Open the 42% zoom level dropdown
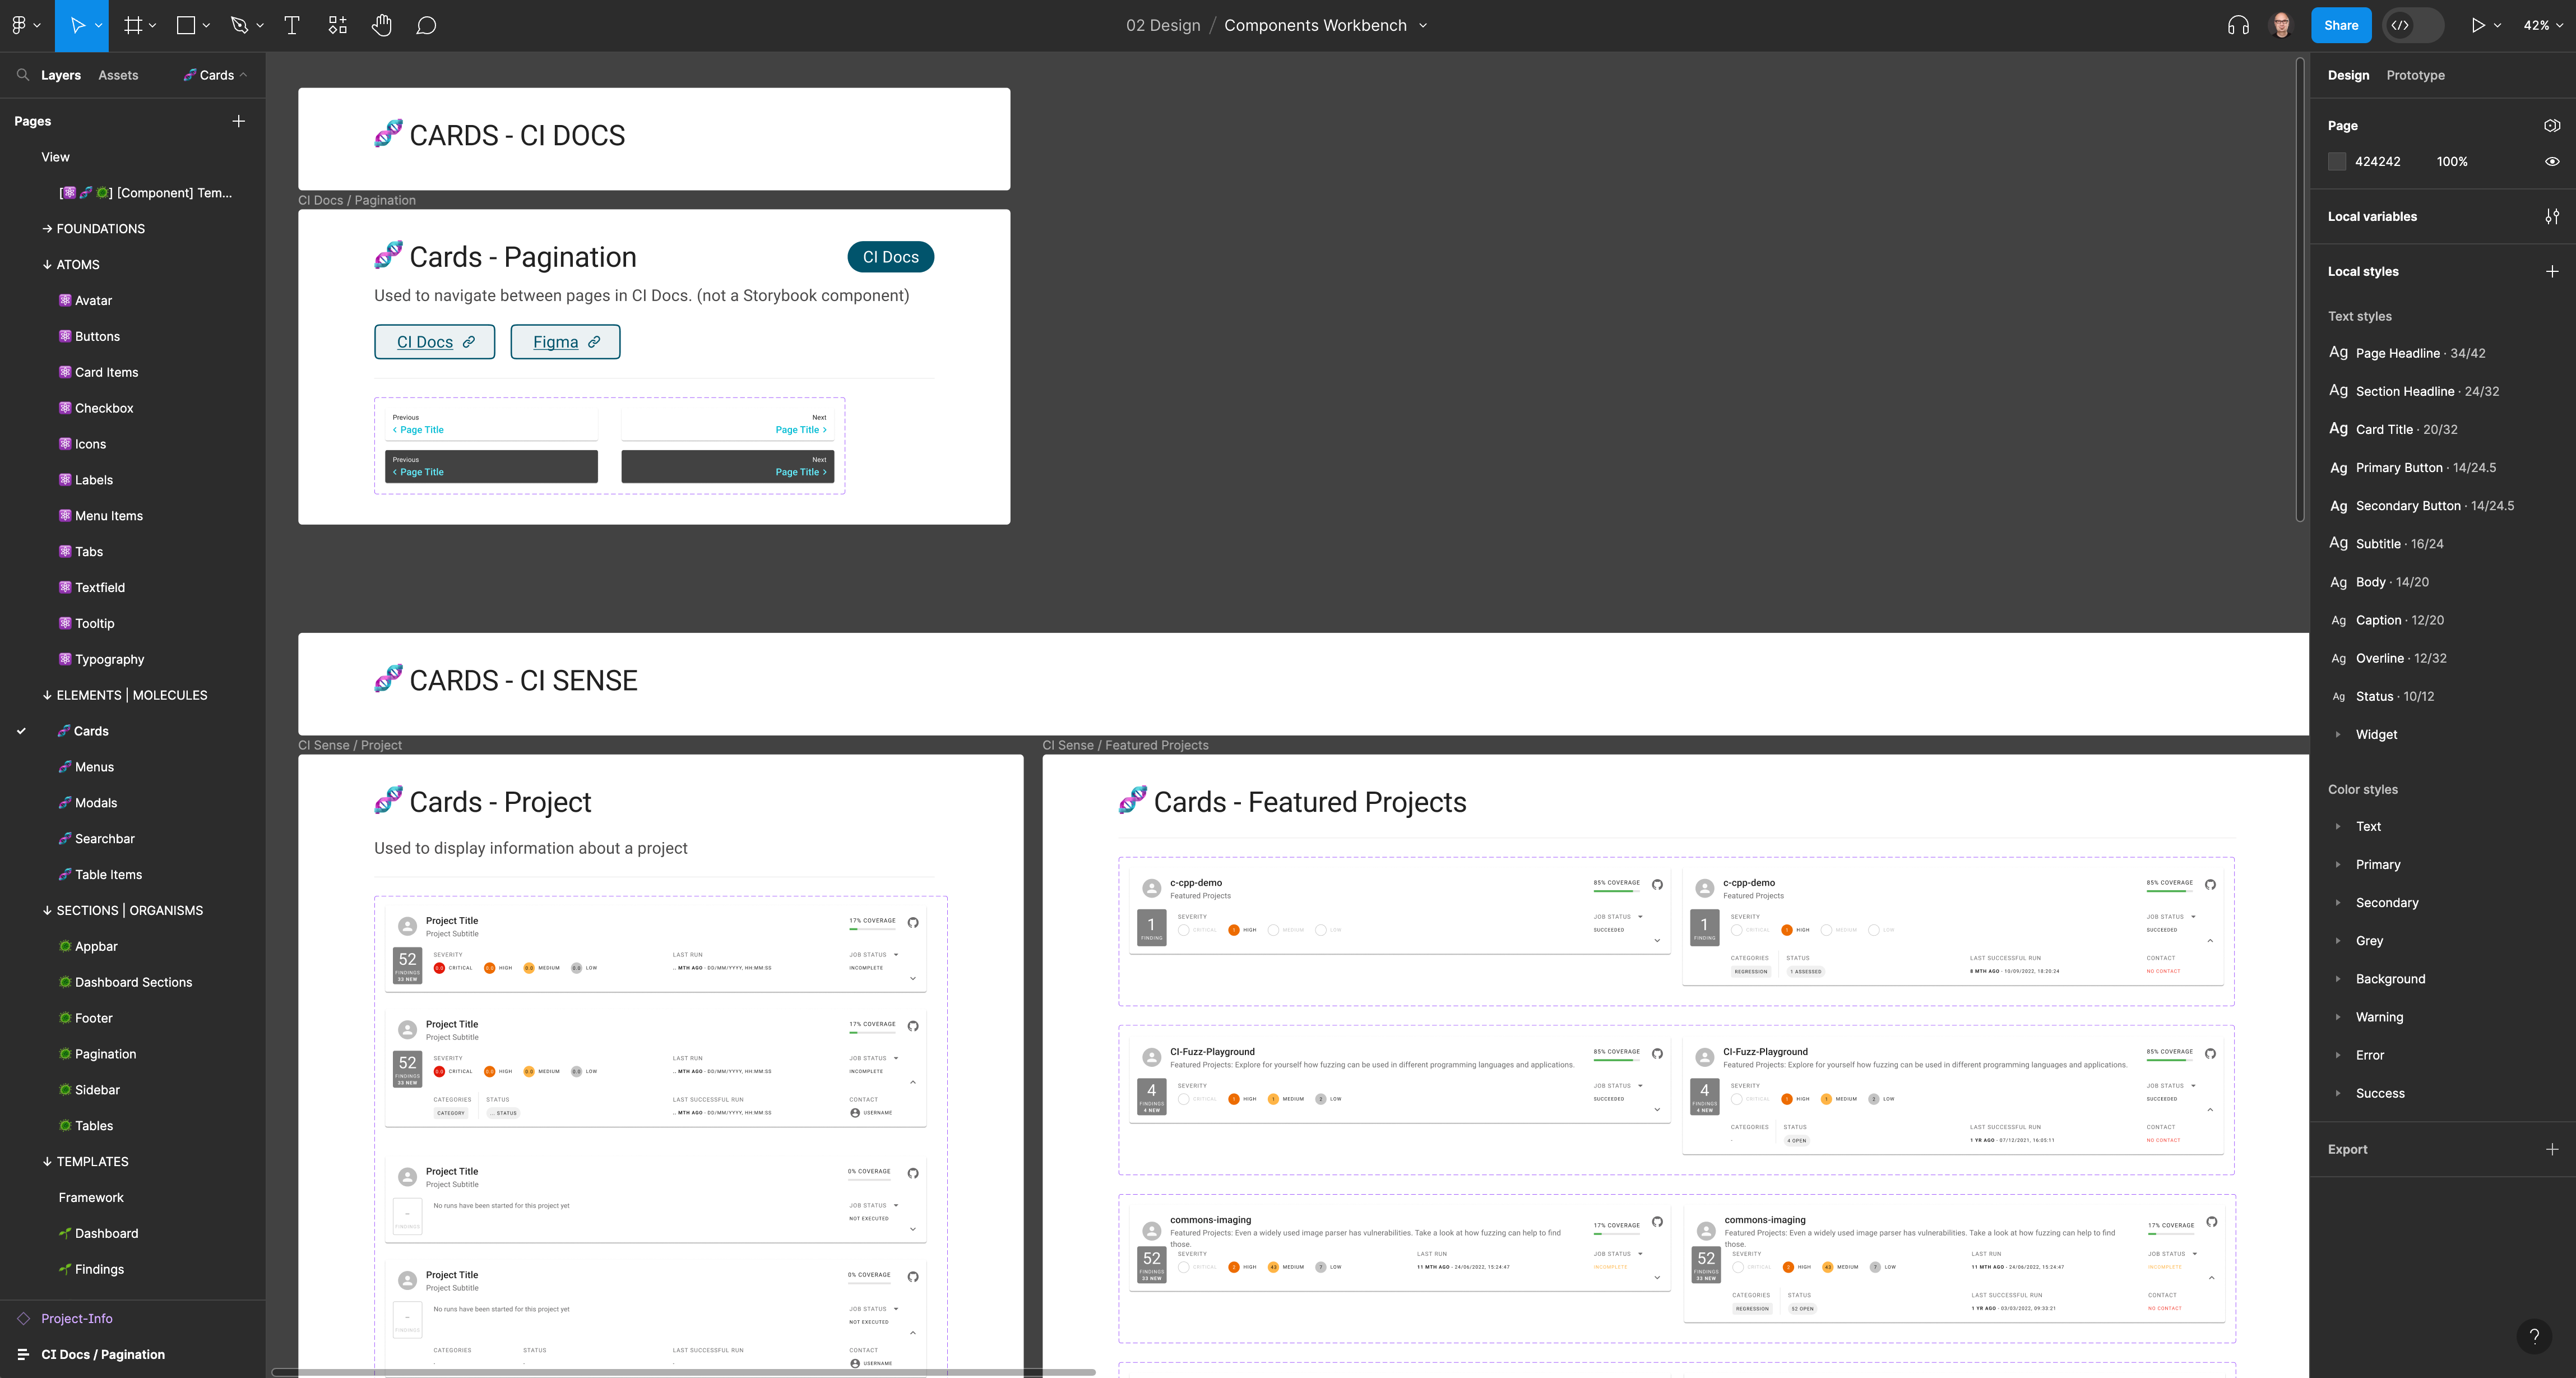 (2542, 25)
